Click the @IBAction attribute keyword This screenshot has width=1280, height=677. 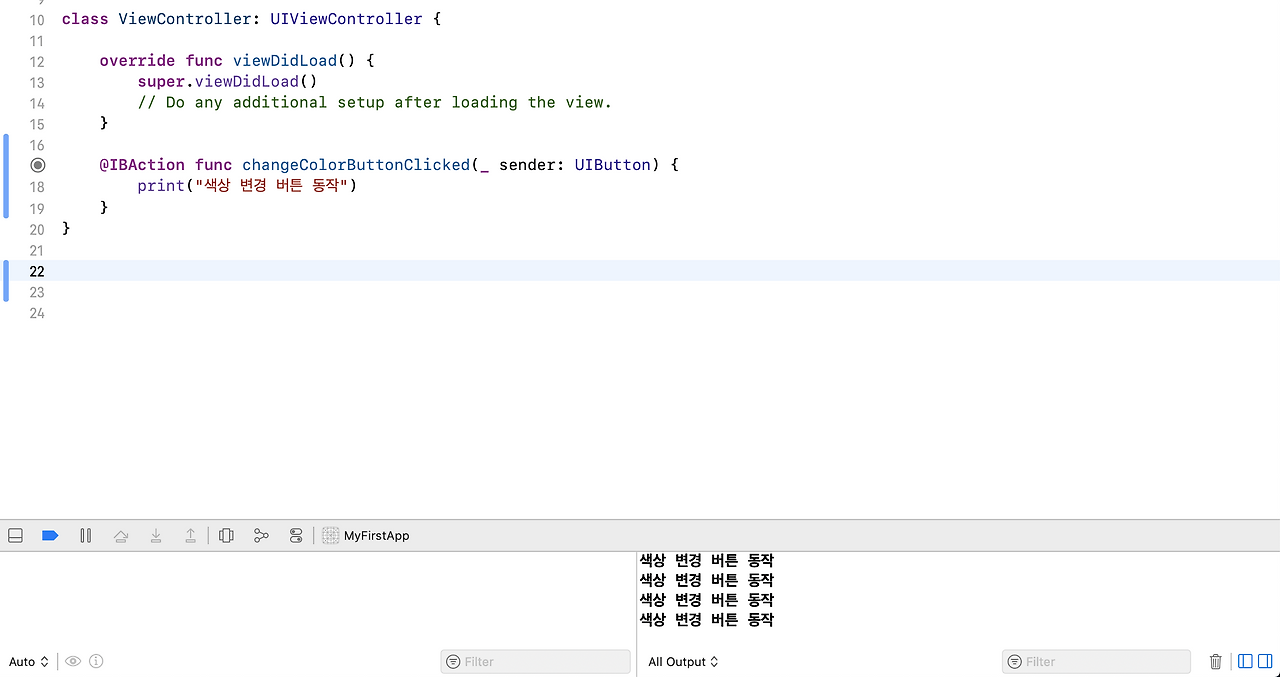coord(142,165)
